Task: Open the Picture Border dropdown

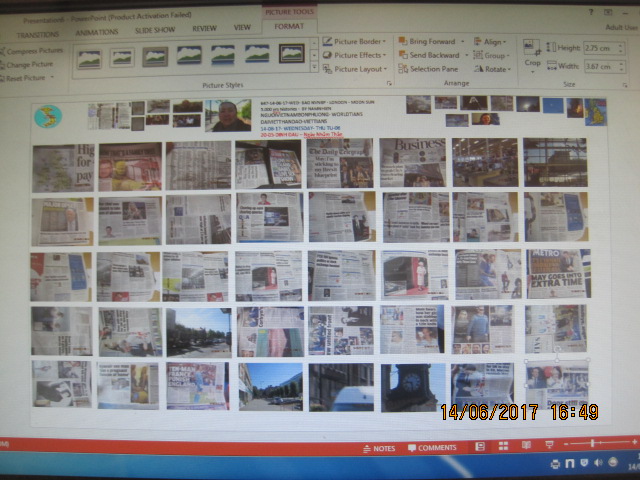Action: [355, 41]
